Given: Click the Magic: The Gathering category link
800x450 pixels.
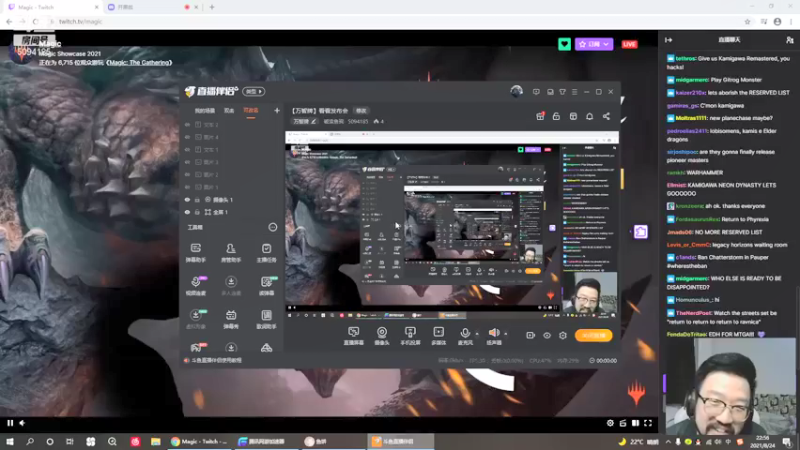Looking at the screenshot, I should [x=139, y=63].
